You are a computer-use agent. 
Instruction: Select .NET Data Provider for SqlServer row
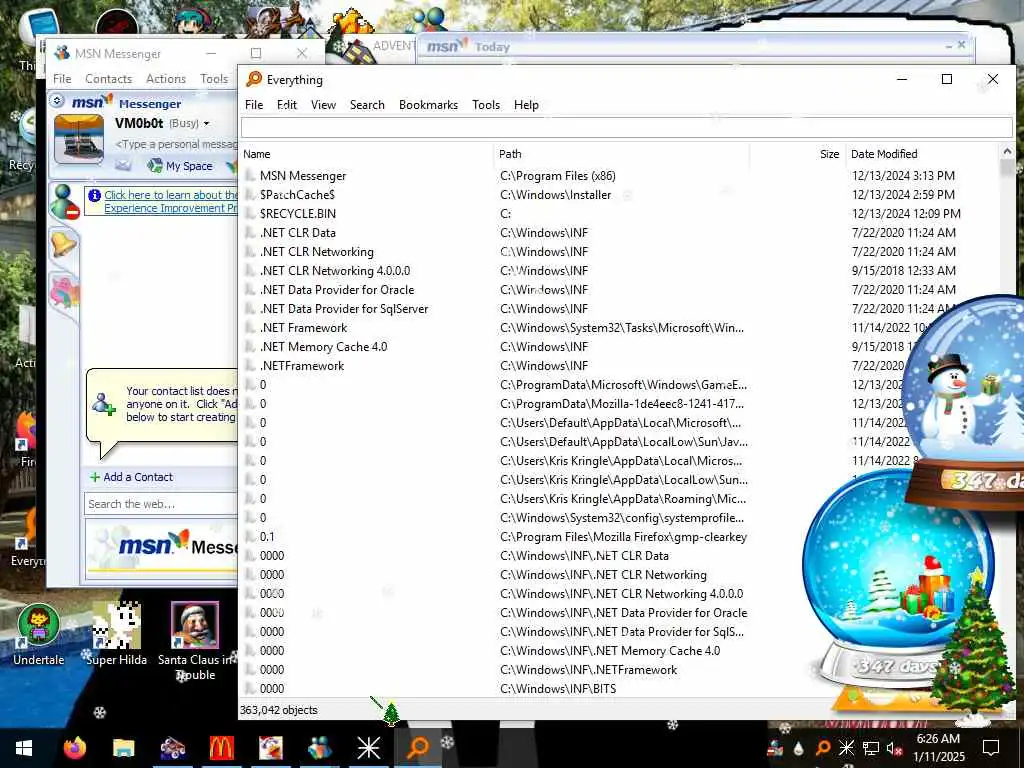[618, 308]
